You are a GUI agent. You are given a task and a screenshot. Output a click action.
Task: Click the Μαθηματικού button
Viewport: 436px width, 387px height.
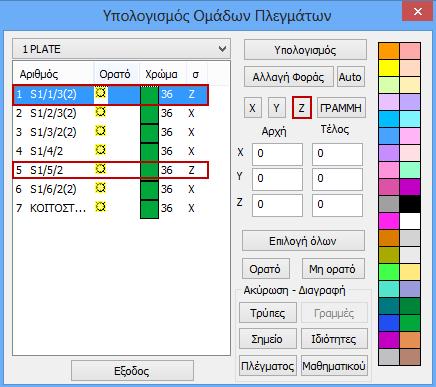334,366
